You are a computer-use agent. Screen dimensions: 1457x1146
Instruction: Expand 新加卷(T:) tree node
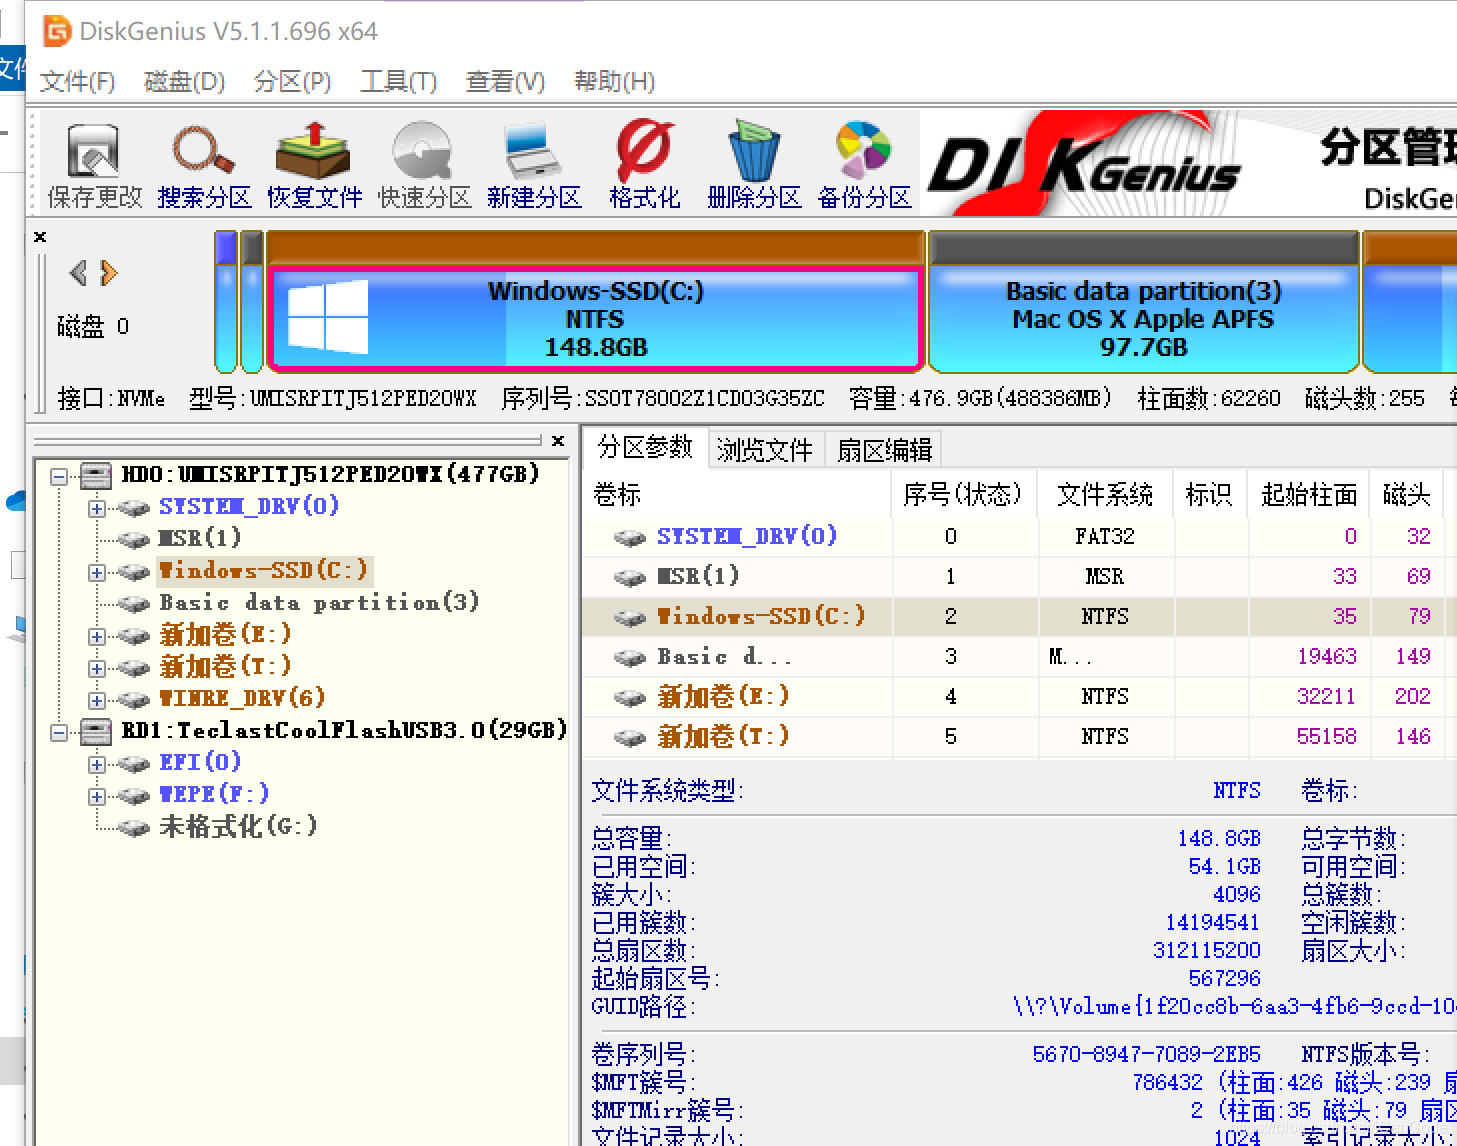96,668
